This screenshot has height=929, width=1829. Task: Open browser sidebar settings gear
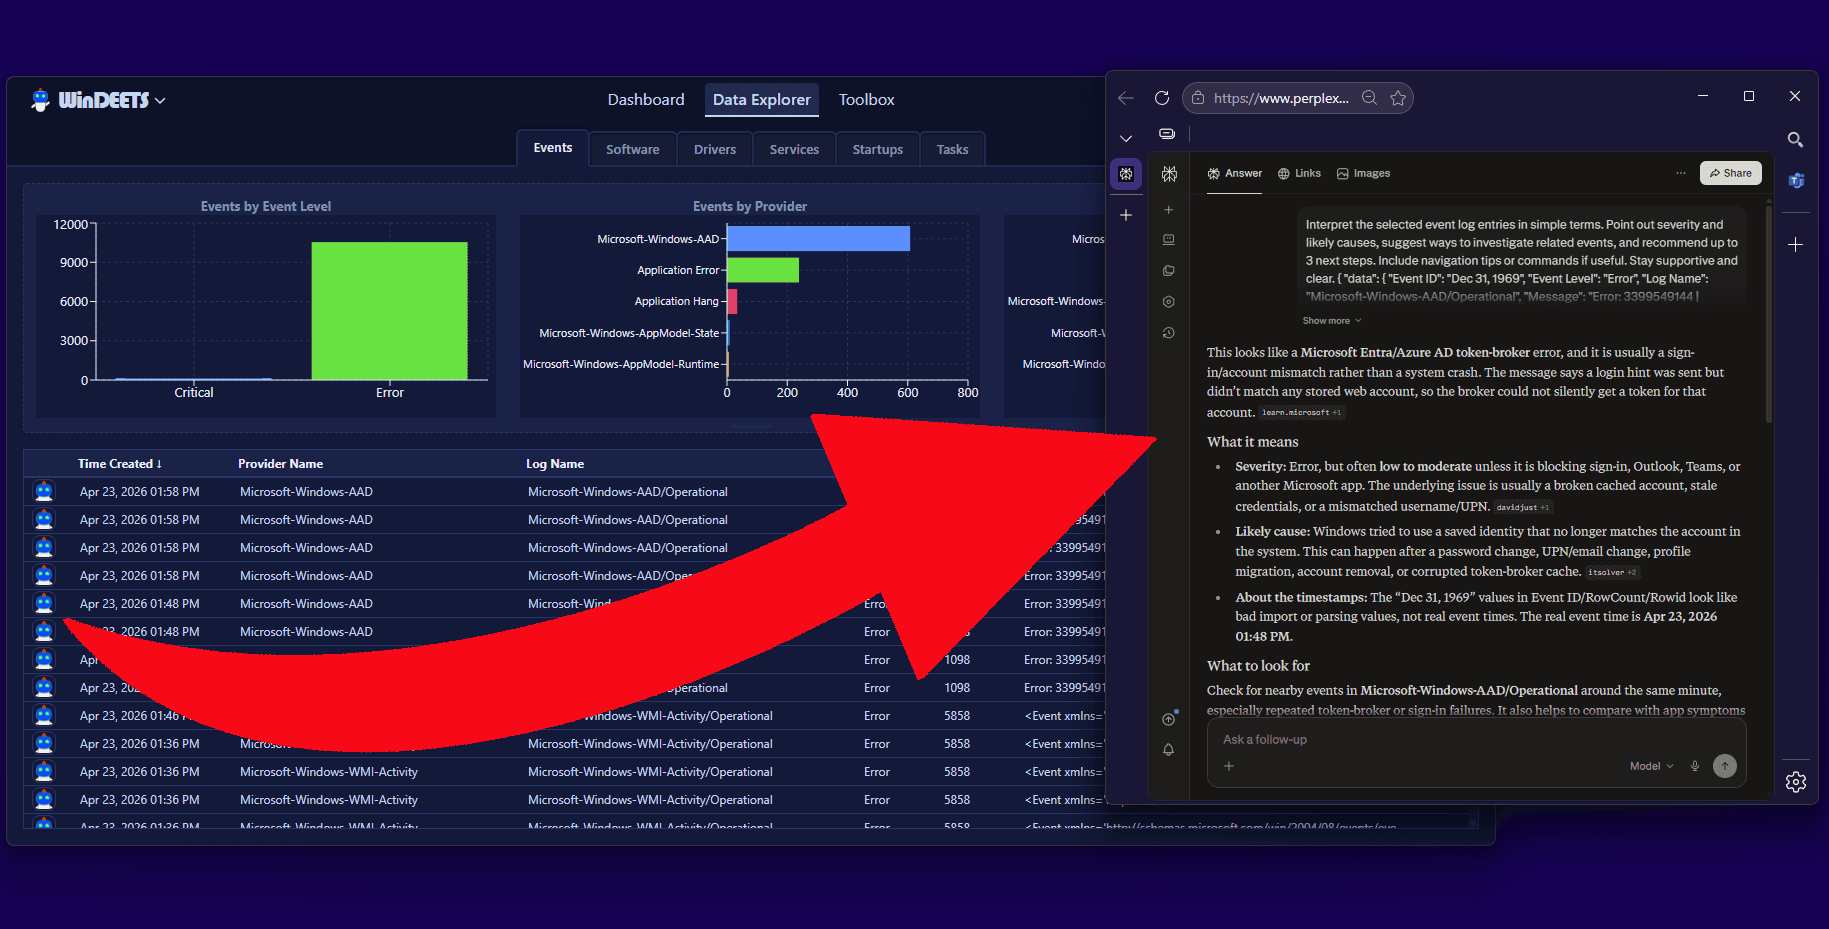coord(1796,782)
